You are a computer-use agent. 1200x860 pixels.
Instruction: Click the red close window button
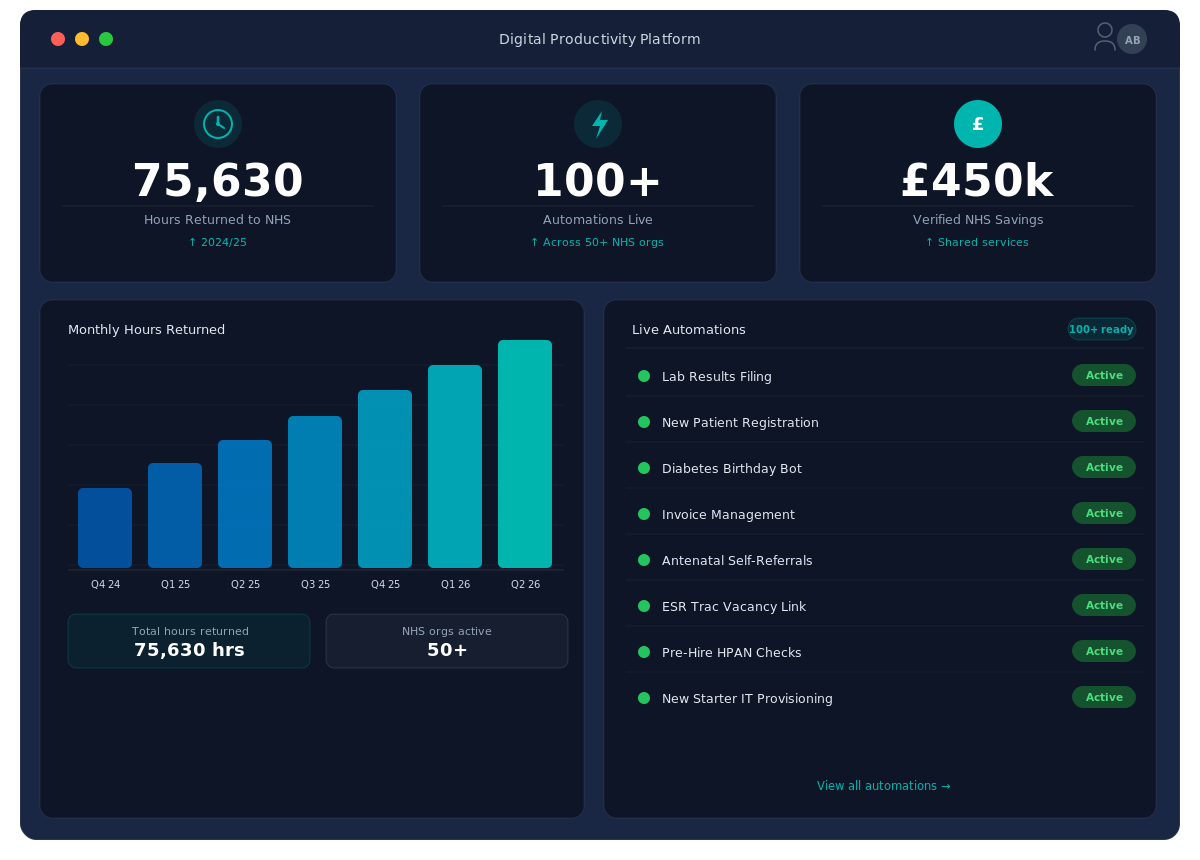click(x=58, y=39)
